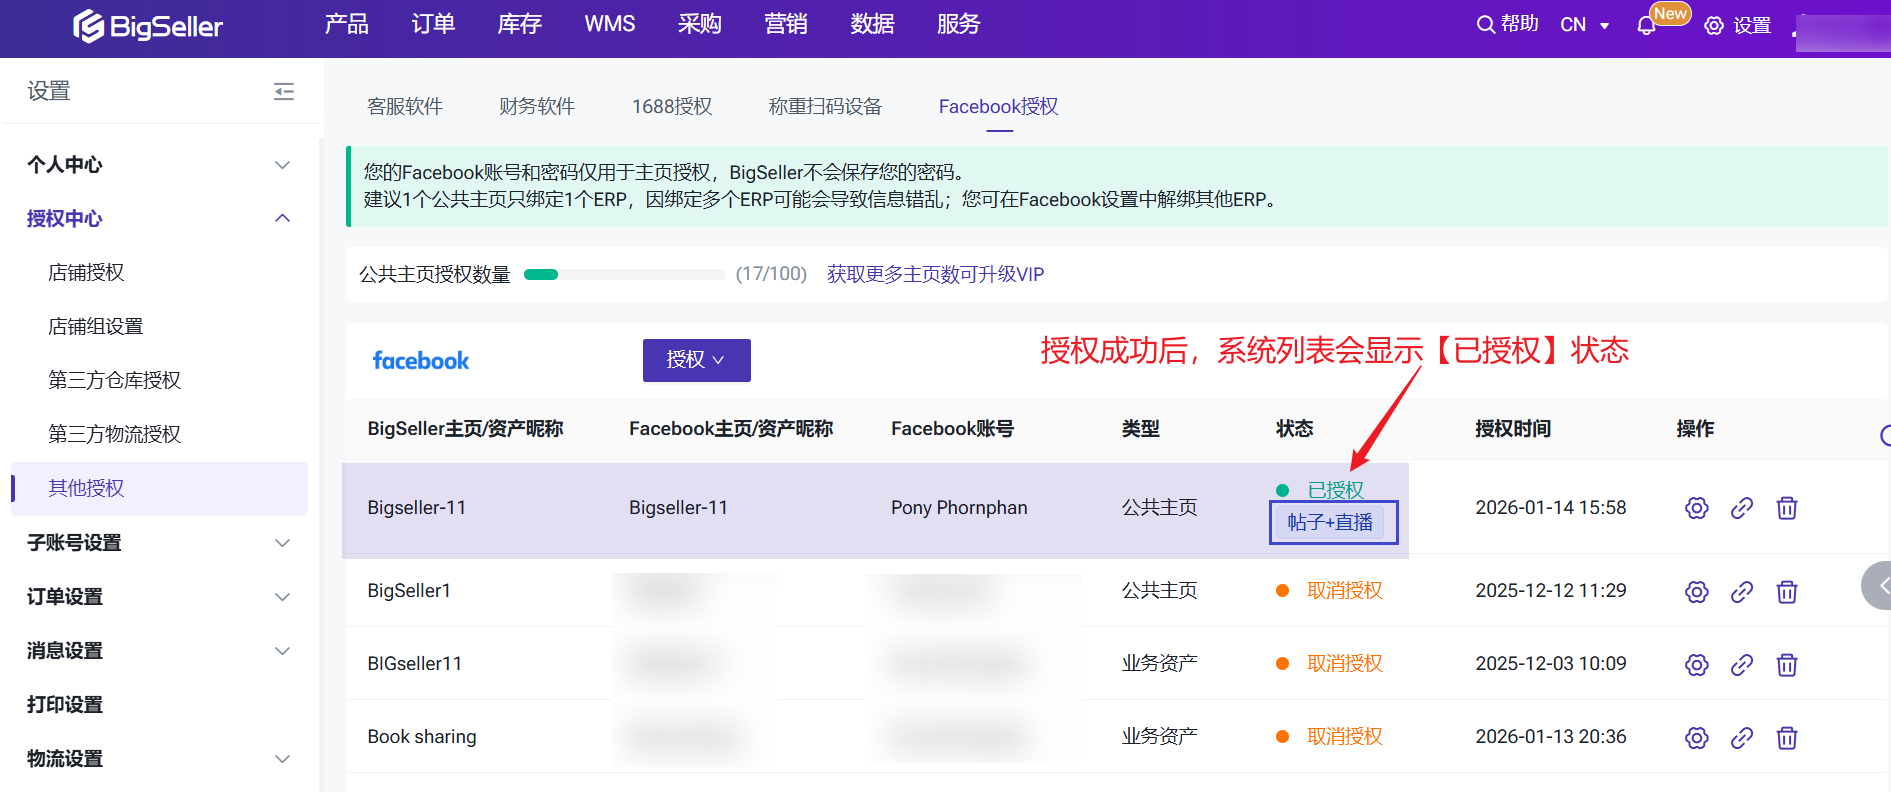Expand the 个人中心 section

click(160, 165)
